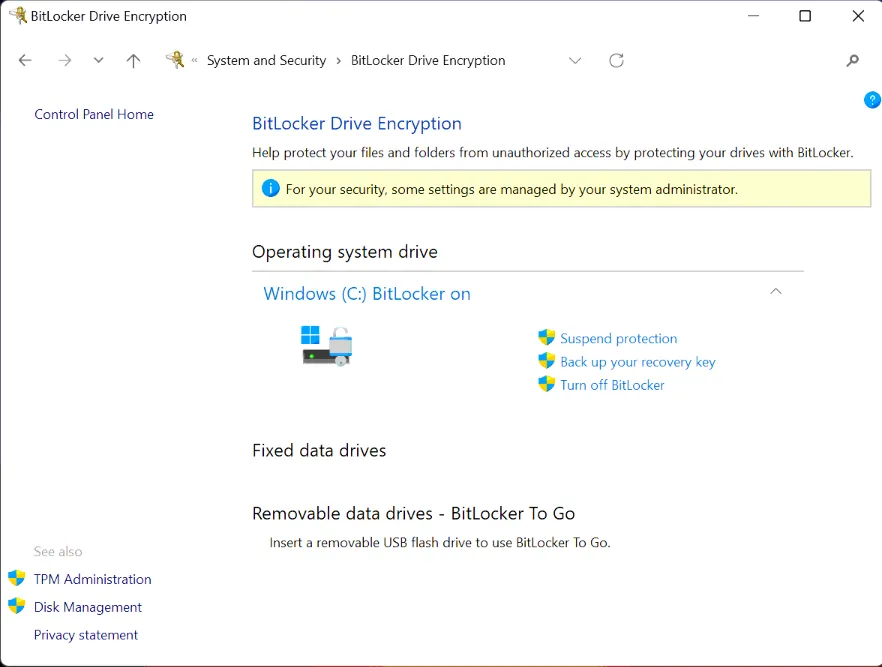
Task: Click the 'Help protect your files' description
Action: (553, 153)
